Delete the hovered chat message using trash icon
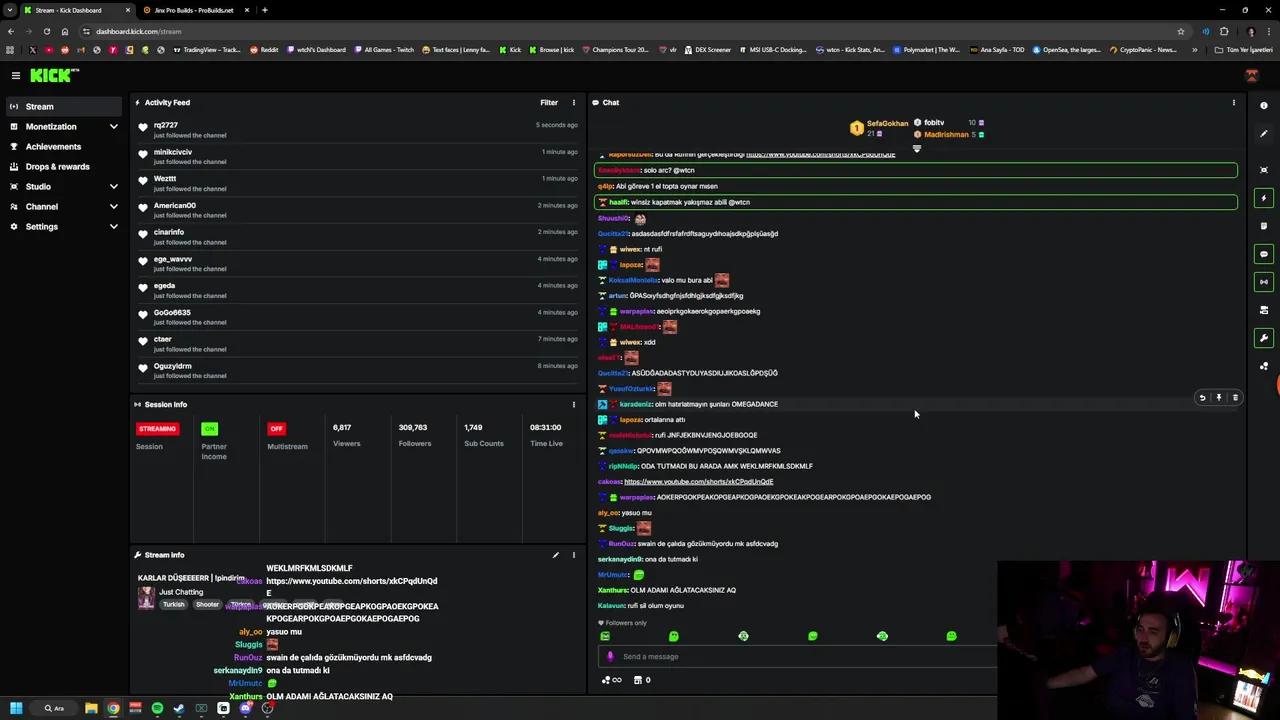Viewport: 1280px width, 720px height. pyautogui.click(x=1235, y=398)
